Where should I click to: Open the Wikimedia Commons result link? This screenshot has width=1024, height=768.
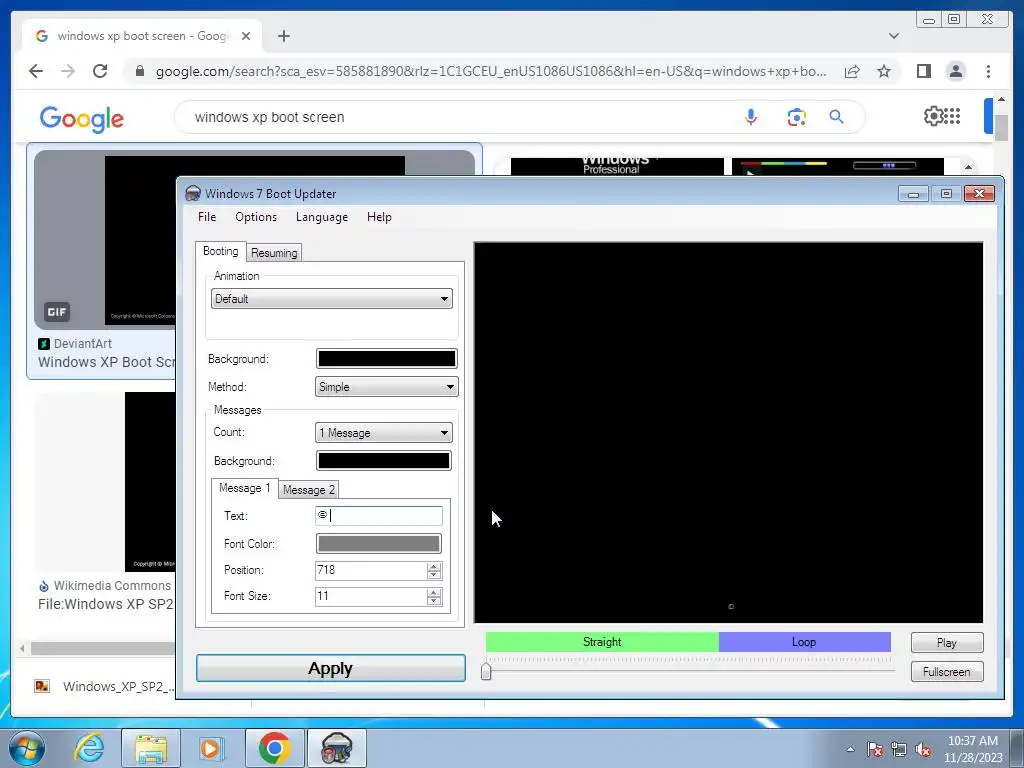coord(106,604)
